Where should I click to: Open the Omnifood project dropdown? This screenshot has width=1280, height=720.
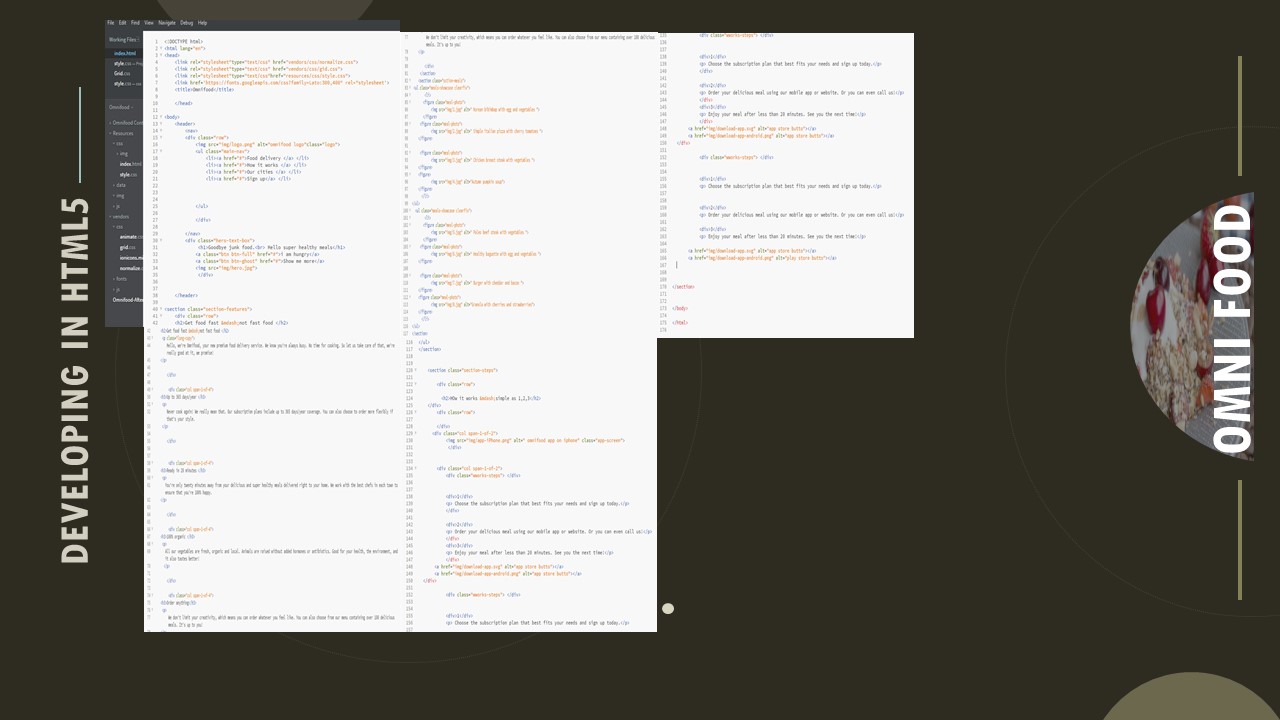click(x=121, y=106)
